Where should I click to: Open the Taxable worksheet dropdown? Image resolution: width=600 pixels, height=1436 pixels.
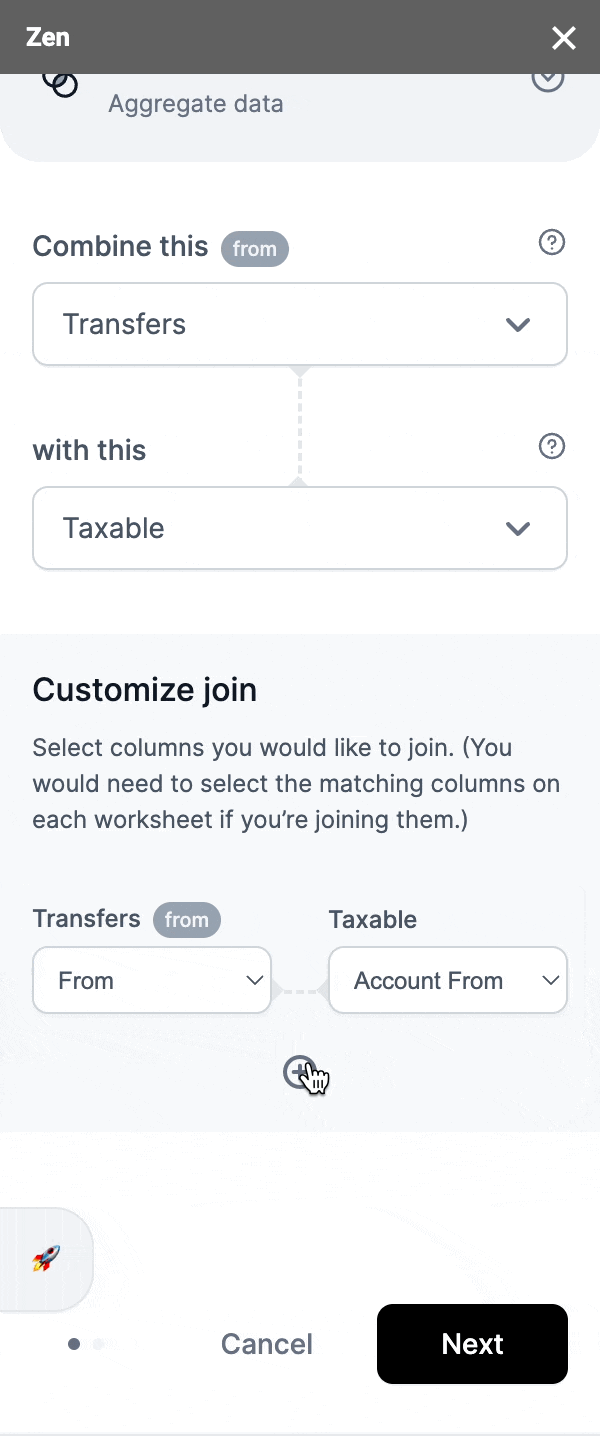(300, 528)
